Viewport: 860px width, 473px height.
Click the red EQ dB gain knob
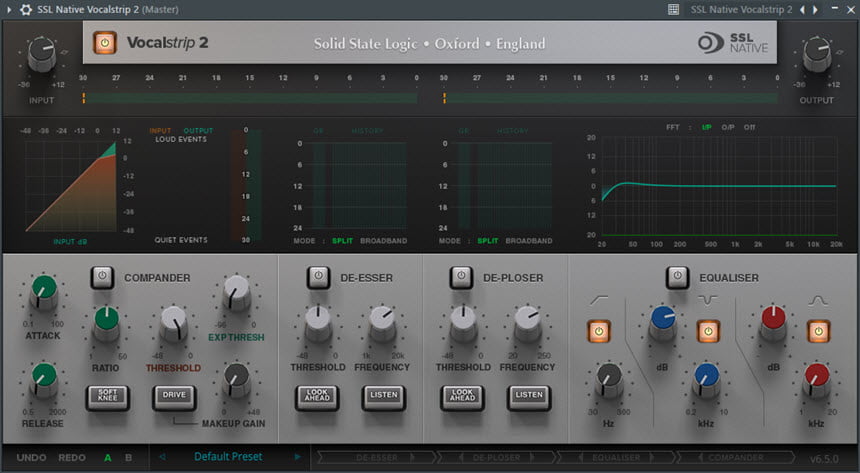pos(773,323)
